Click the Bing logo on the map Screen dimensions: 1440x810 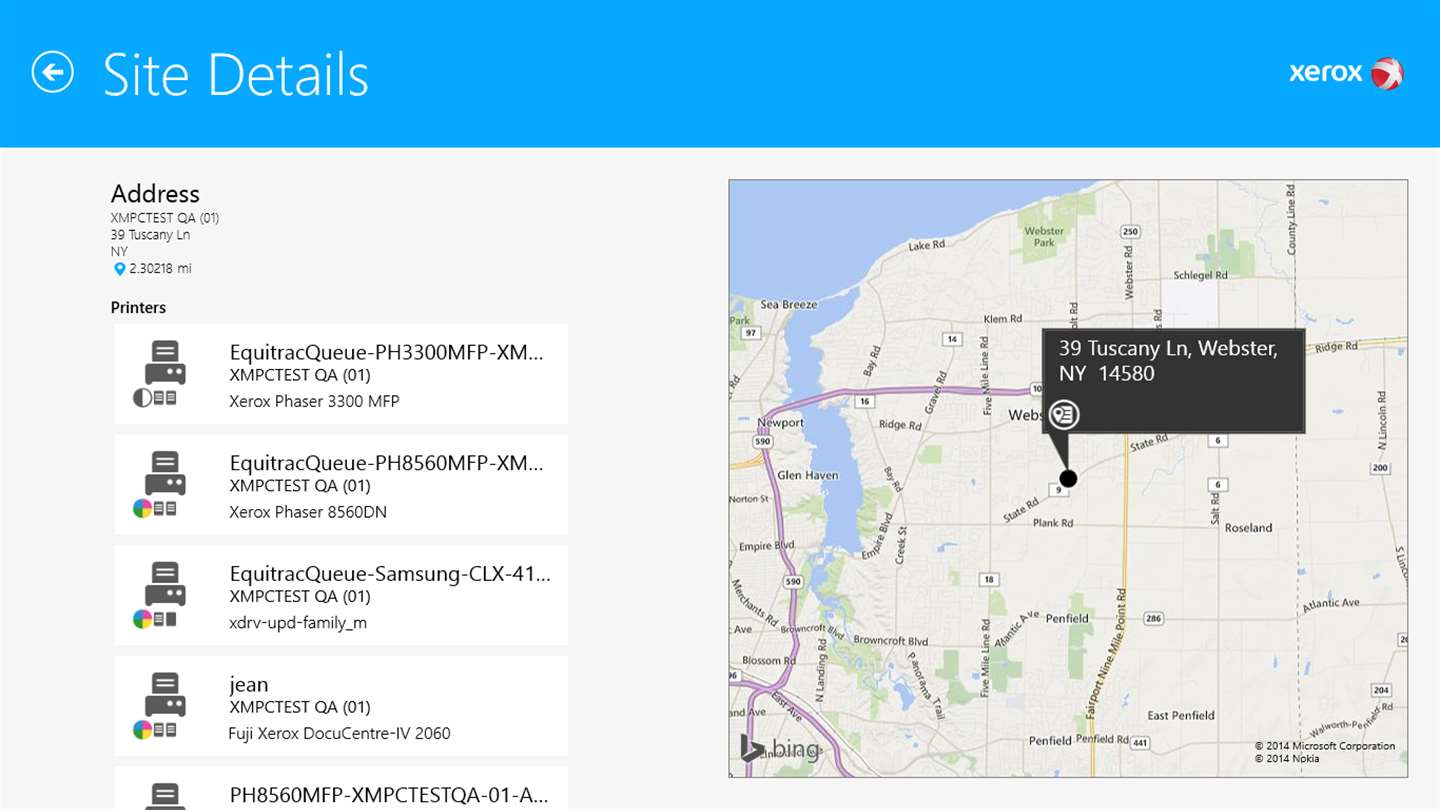(x=780, y=748)
